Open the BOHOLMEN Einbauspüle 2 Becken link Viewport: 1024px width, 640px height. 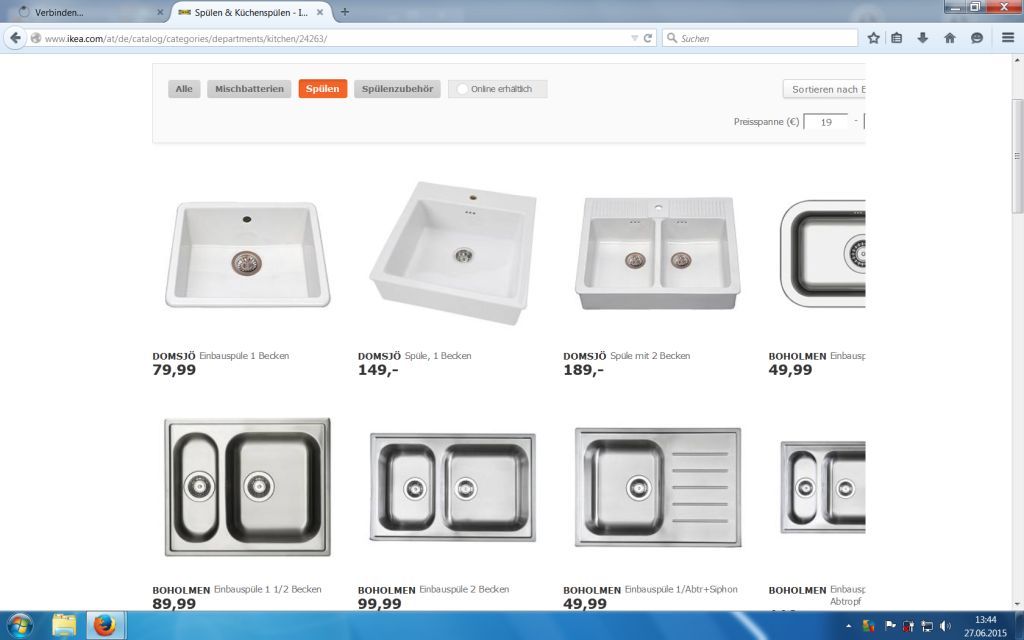pyautogui.click(x=433, y=589)
